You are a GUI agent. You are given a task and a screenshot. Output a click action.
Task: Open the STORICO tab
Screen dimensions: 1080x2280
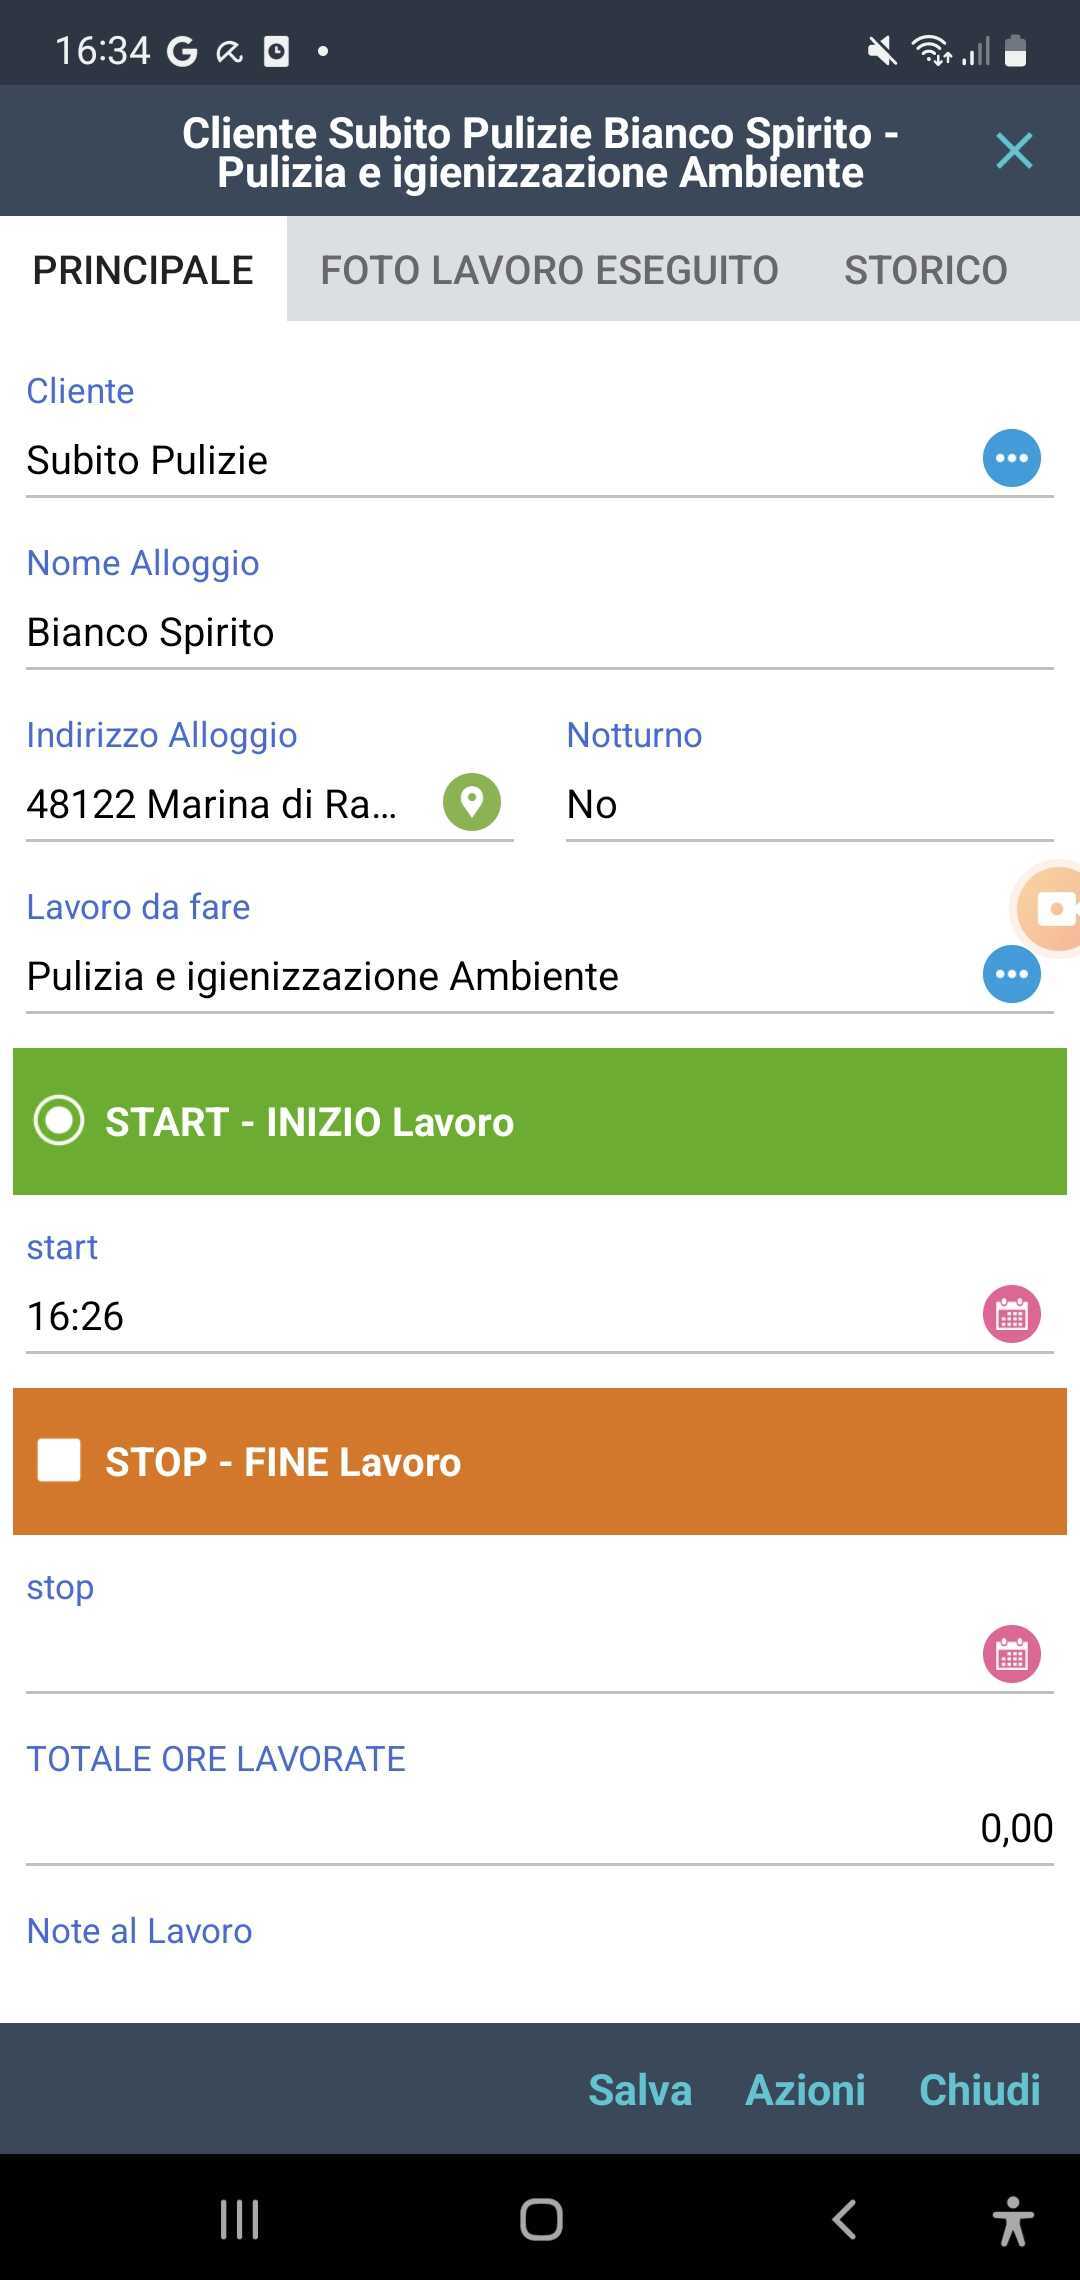click(x=925, y=270)
